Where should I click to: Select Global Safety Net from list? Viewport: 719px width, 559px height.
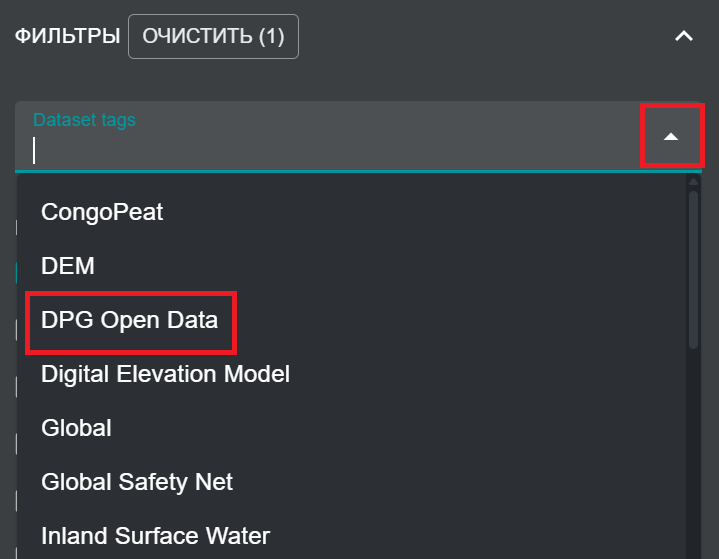click(x=137, y=482)
